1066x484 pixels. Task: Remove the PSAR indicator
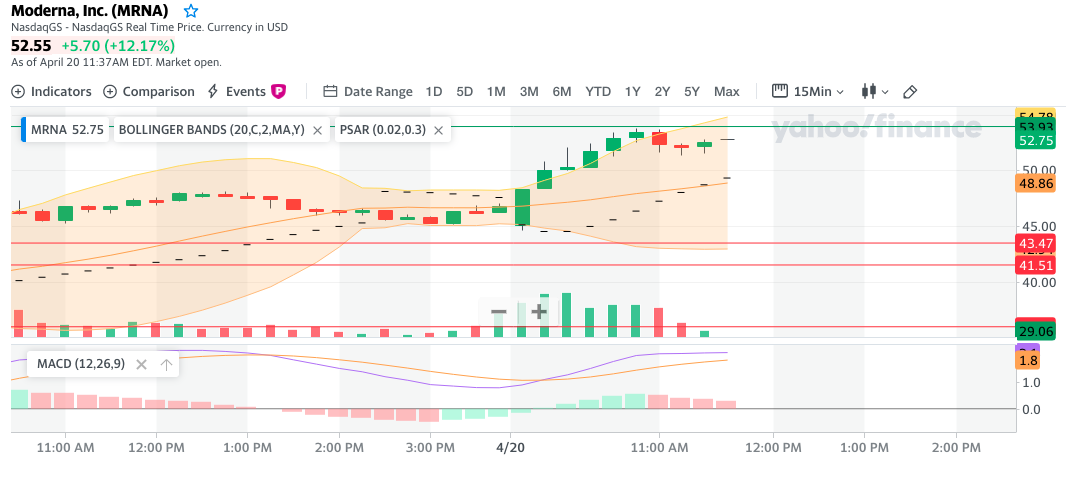click(x=439, y=130)
